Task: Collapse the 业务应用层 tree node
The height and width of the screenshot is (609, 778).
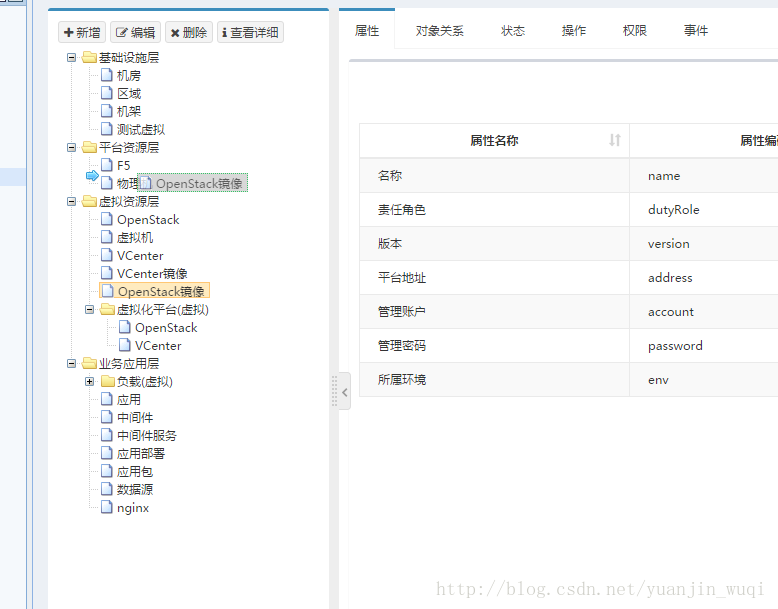Action: (71, 364)
